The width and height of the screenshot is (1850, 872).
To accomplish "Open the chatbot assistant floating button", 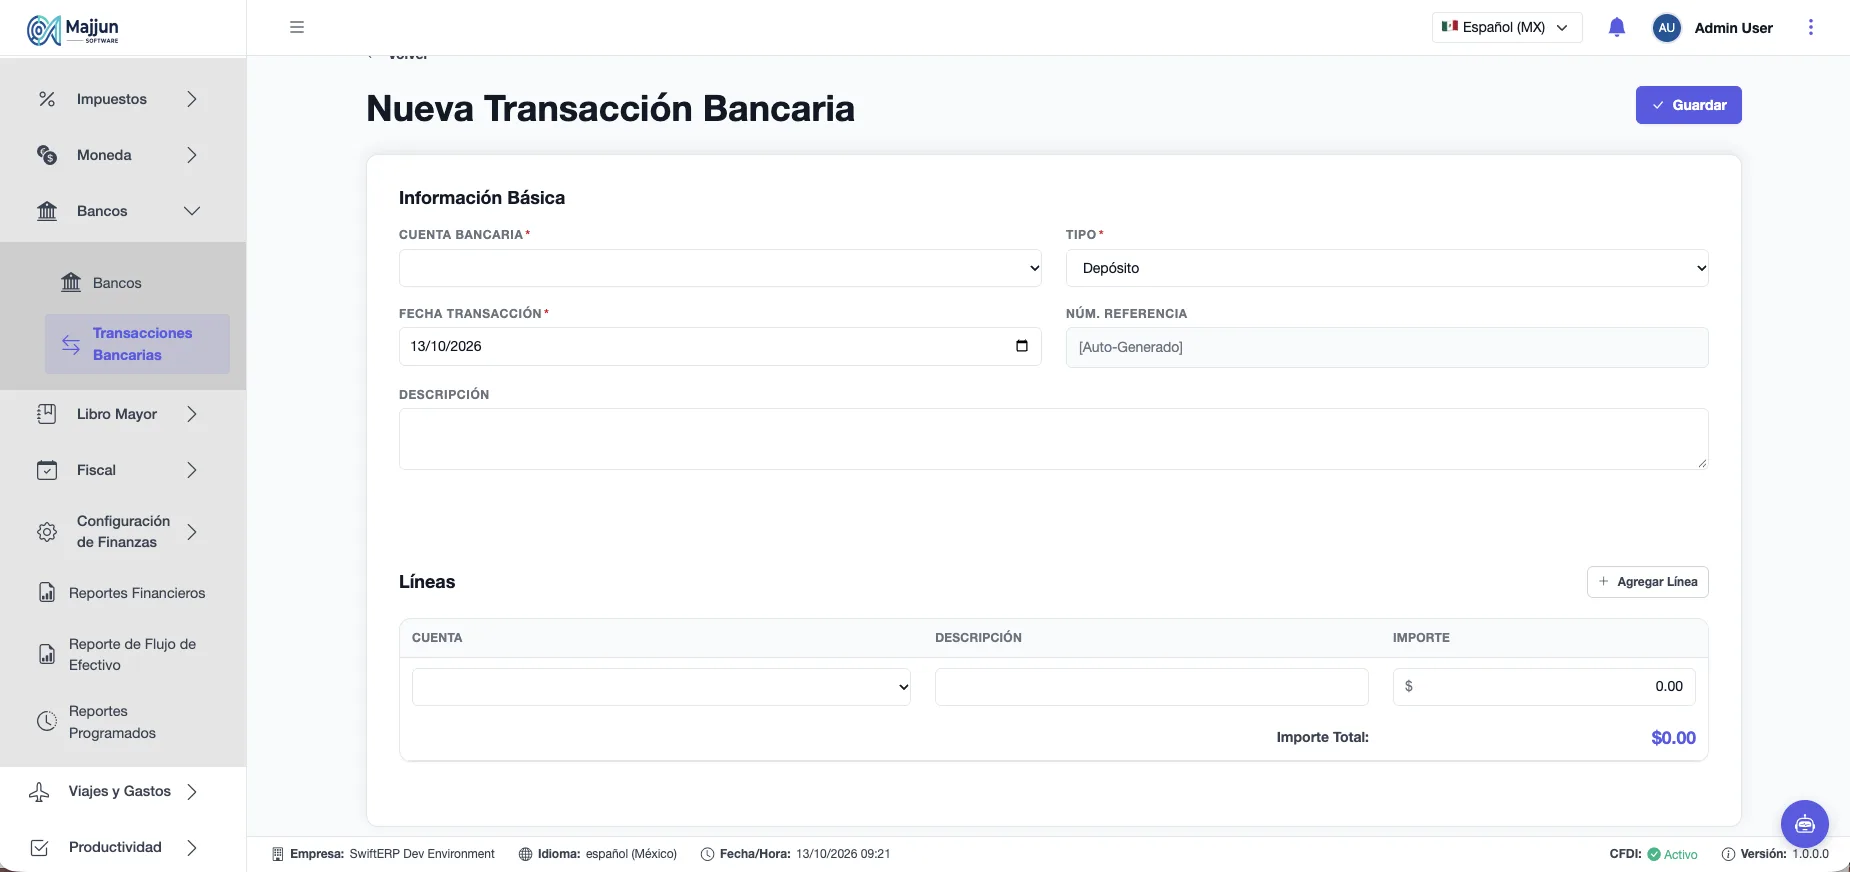I will (x=1805, y=825).
